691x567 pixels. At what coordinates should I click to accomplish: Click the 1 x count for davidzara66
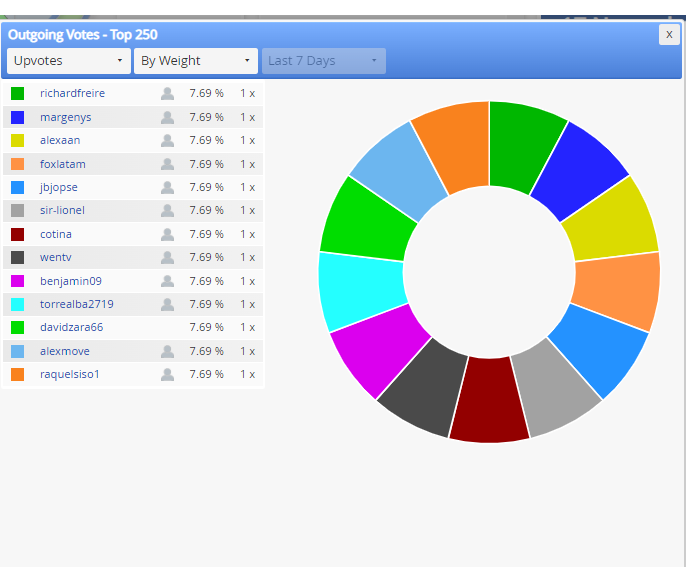click(x=247, y=327)
